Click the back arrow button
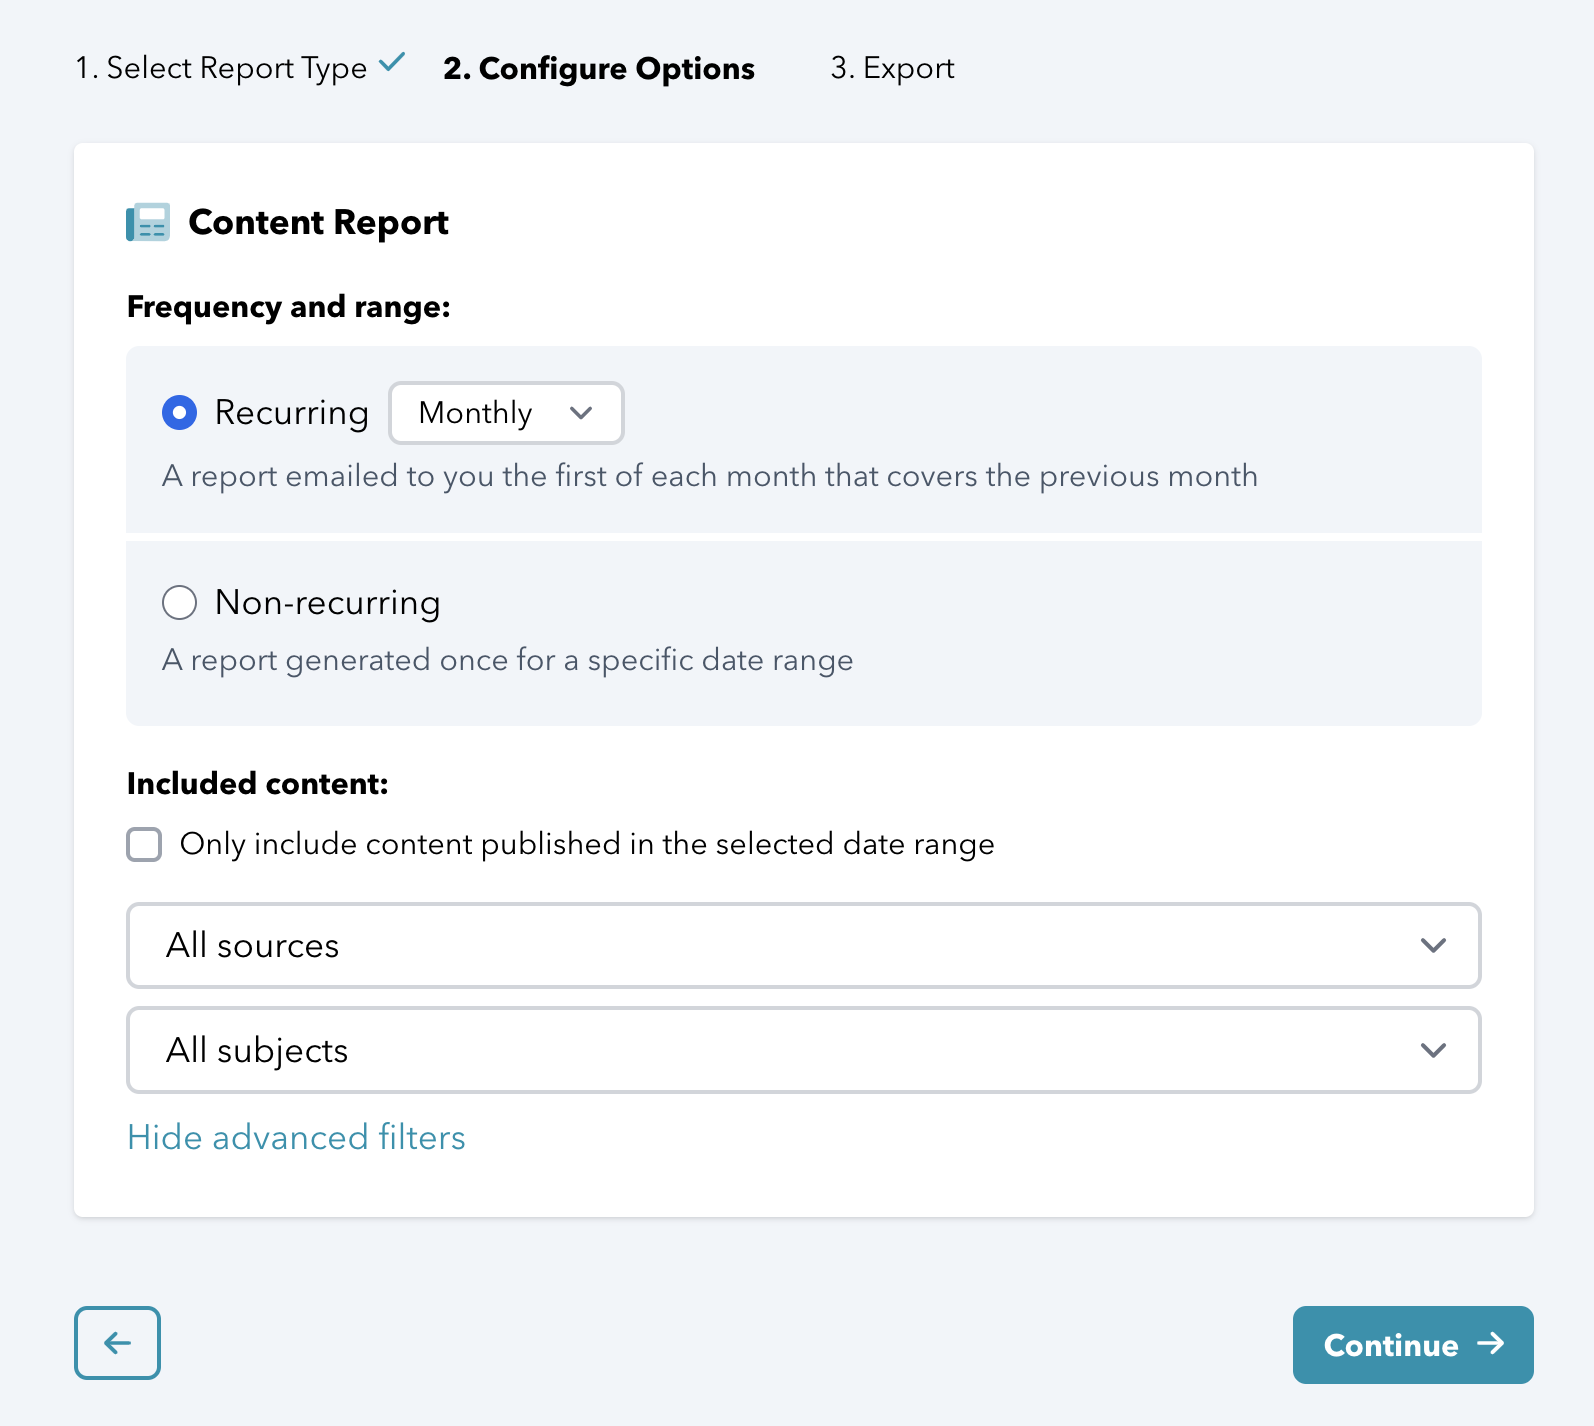This screenshot has width=1594, height=1426. tap(117, 1343)
